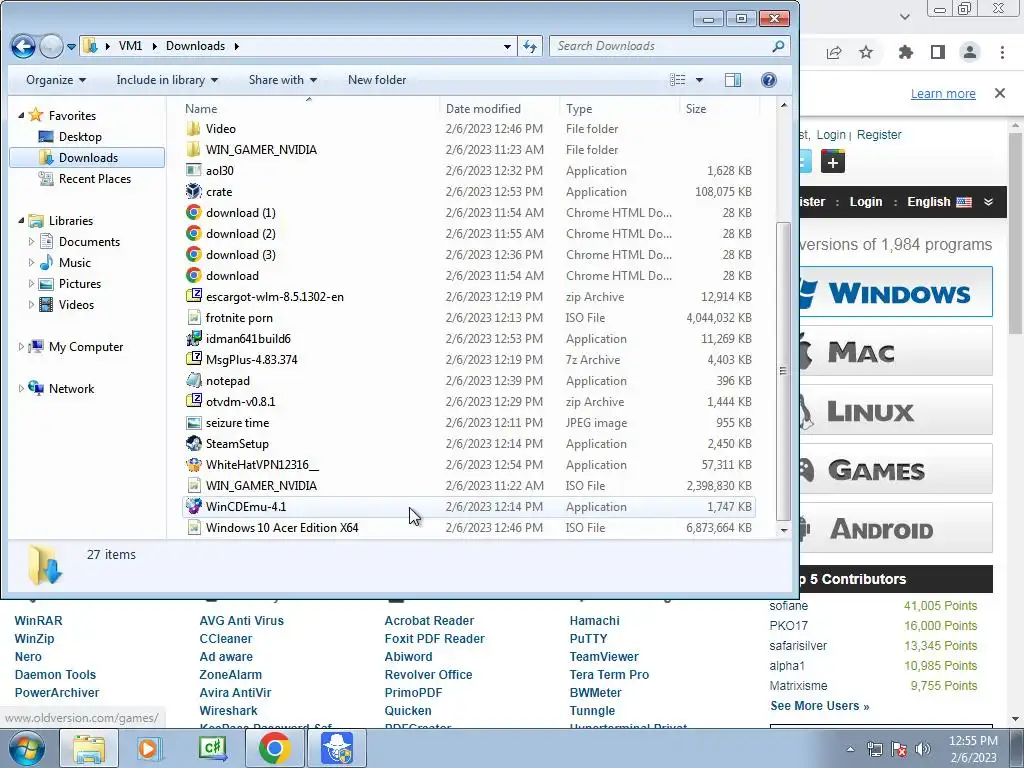Toggle the preview pane button
Image resolution: width=1024 pixels, height=768 pixels.
pyautogui.click(x=733, y=80)
